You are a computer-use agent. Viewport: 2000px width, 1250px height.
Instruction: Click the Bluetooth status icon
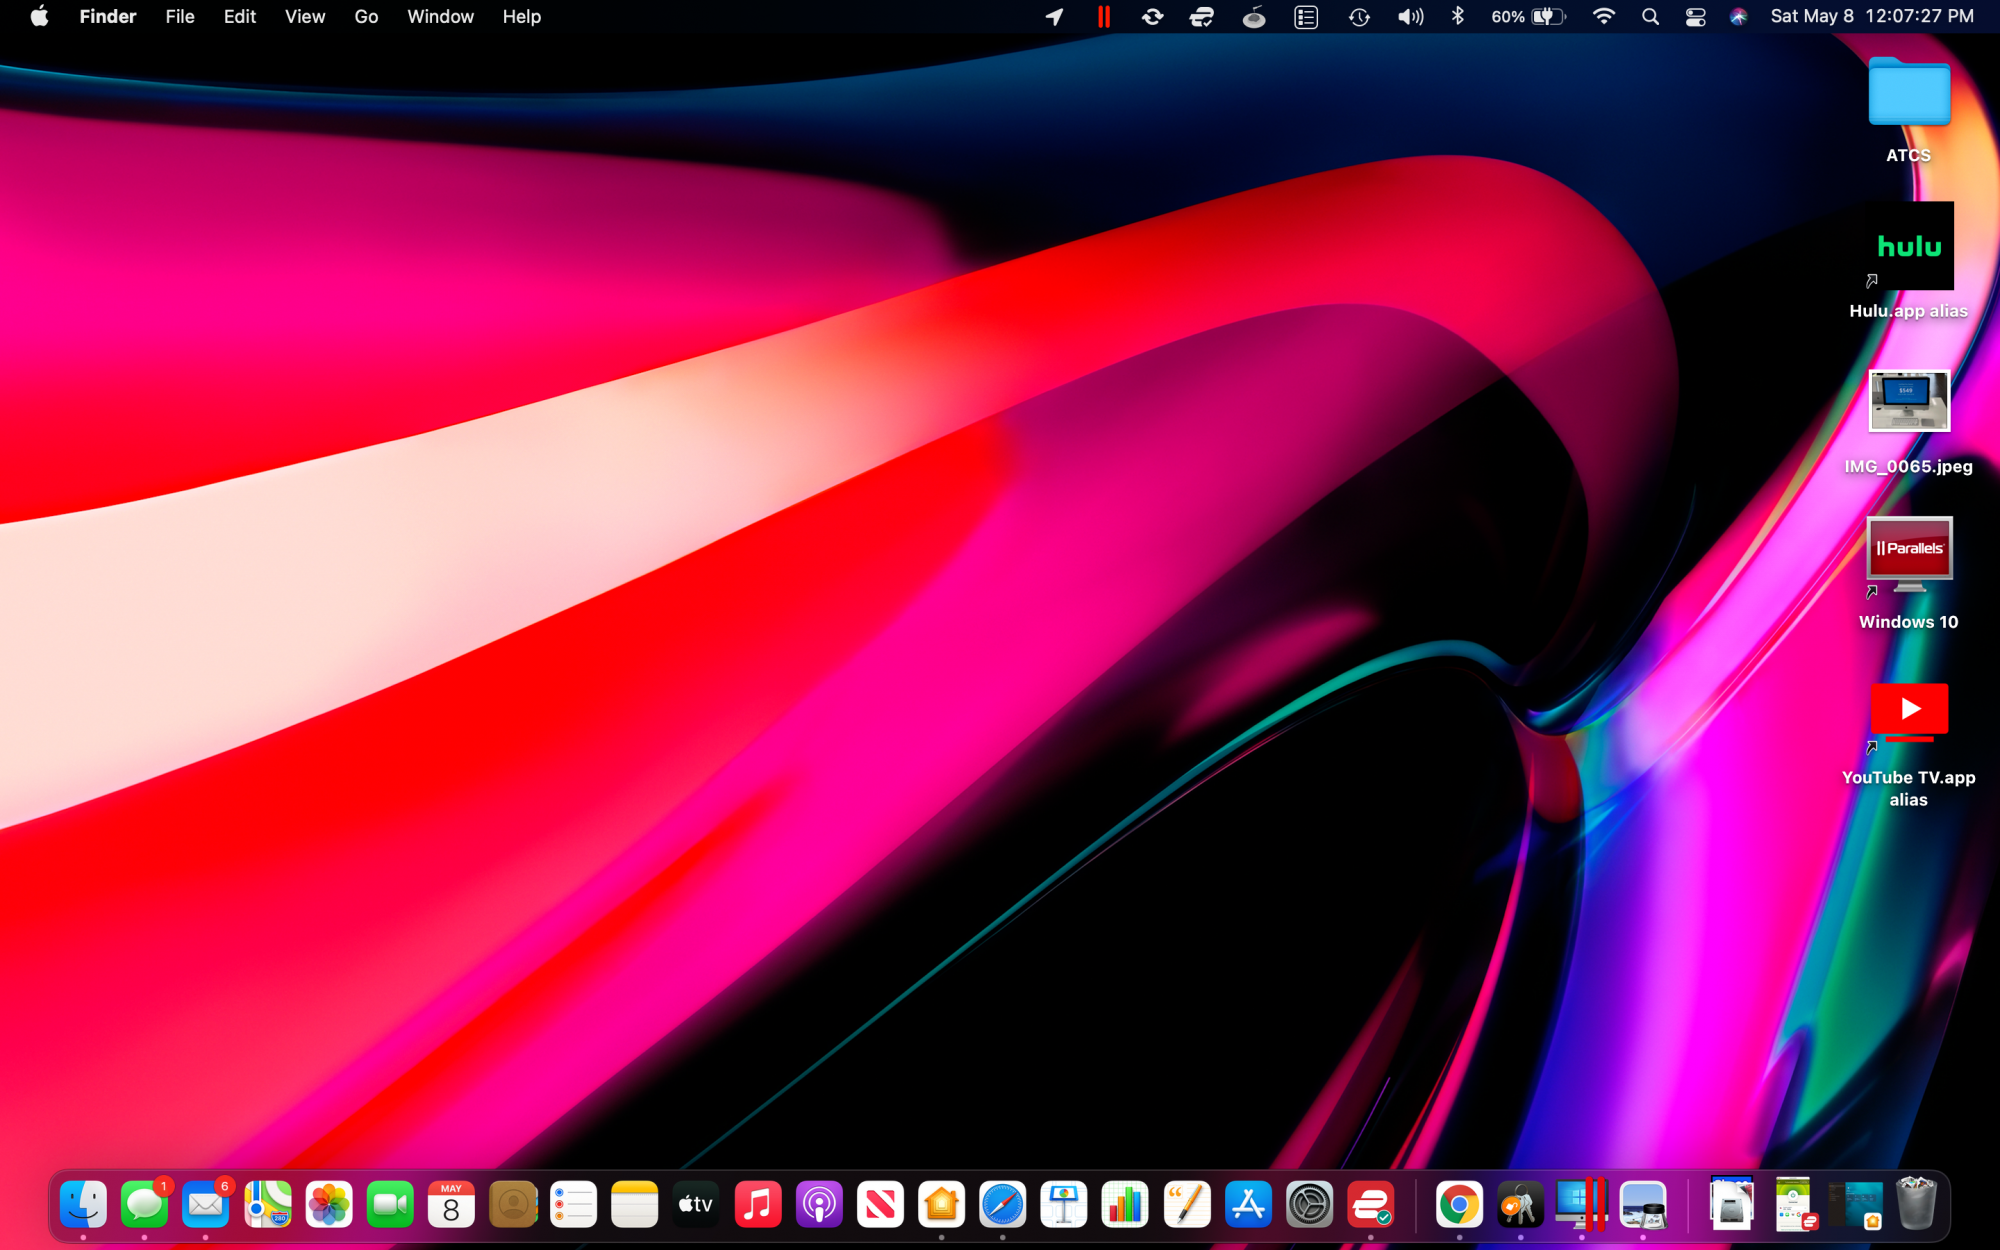(1457, 17)
